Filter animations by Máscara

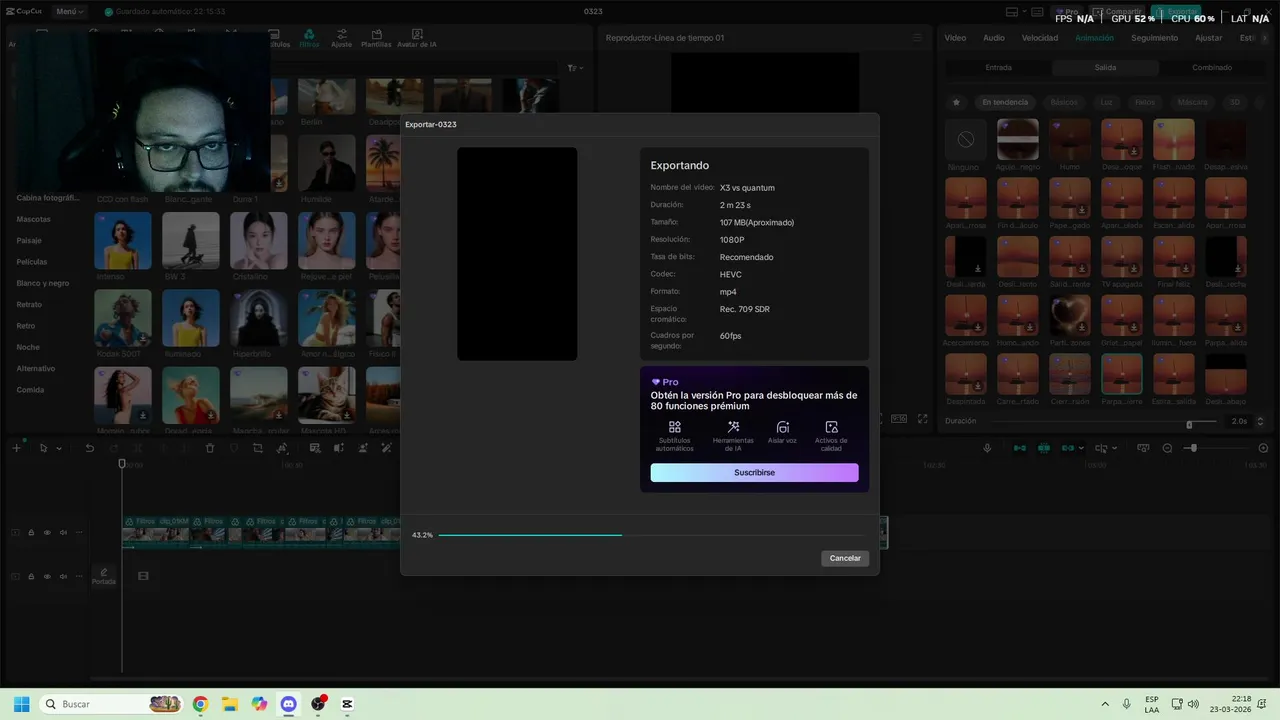tap(1192, 102)
